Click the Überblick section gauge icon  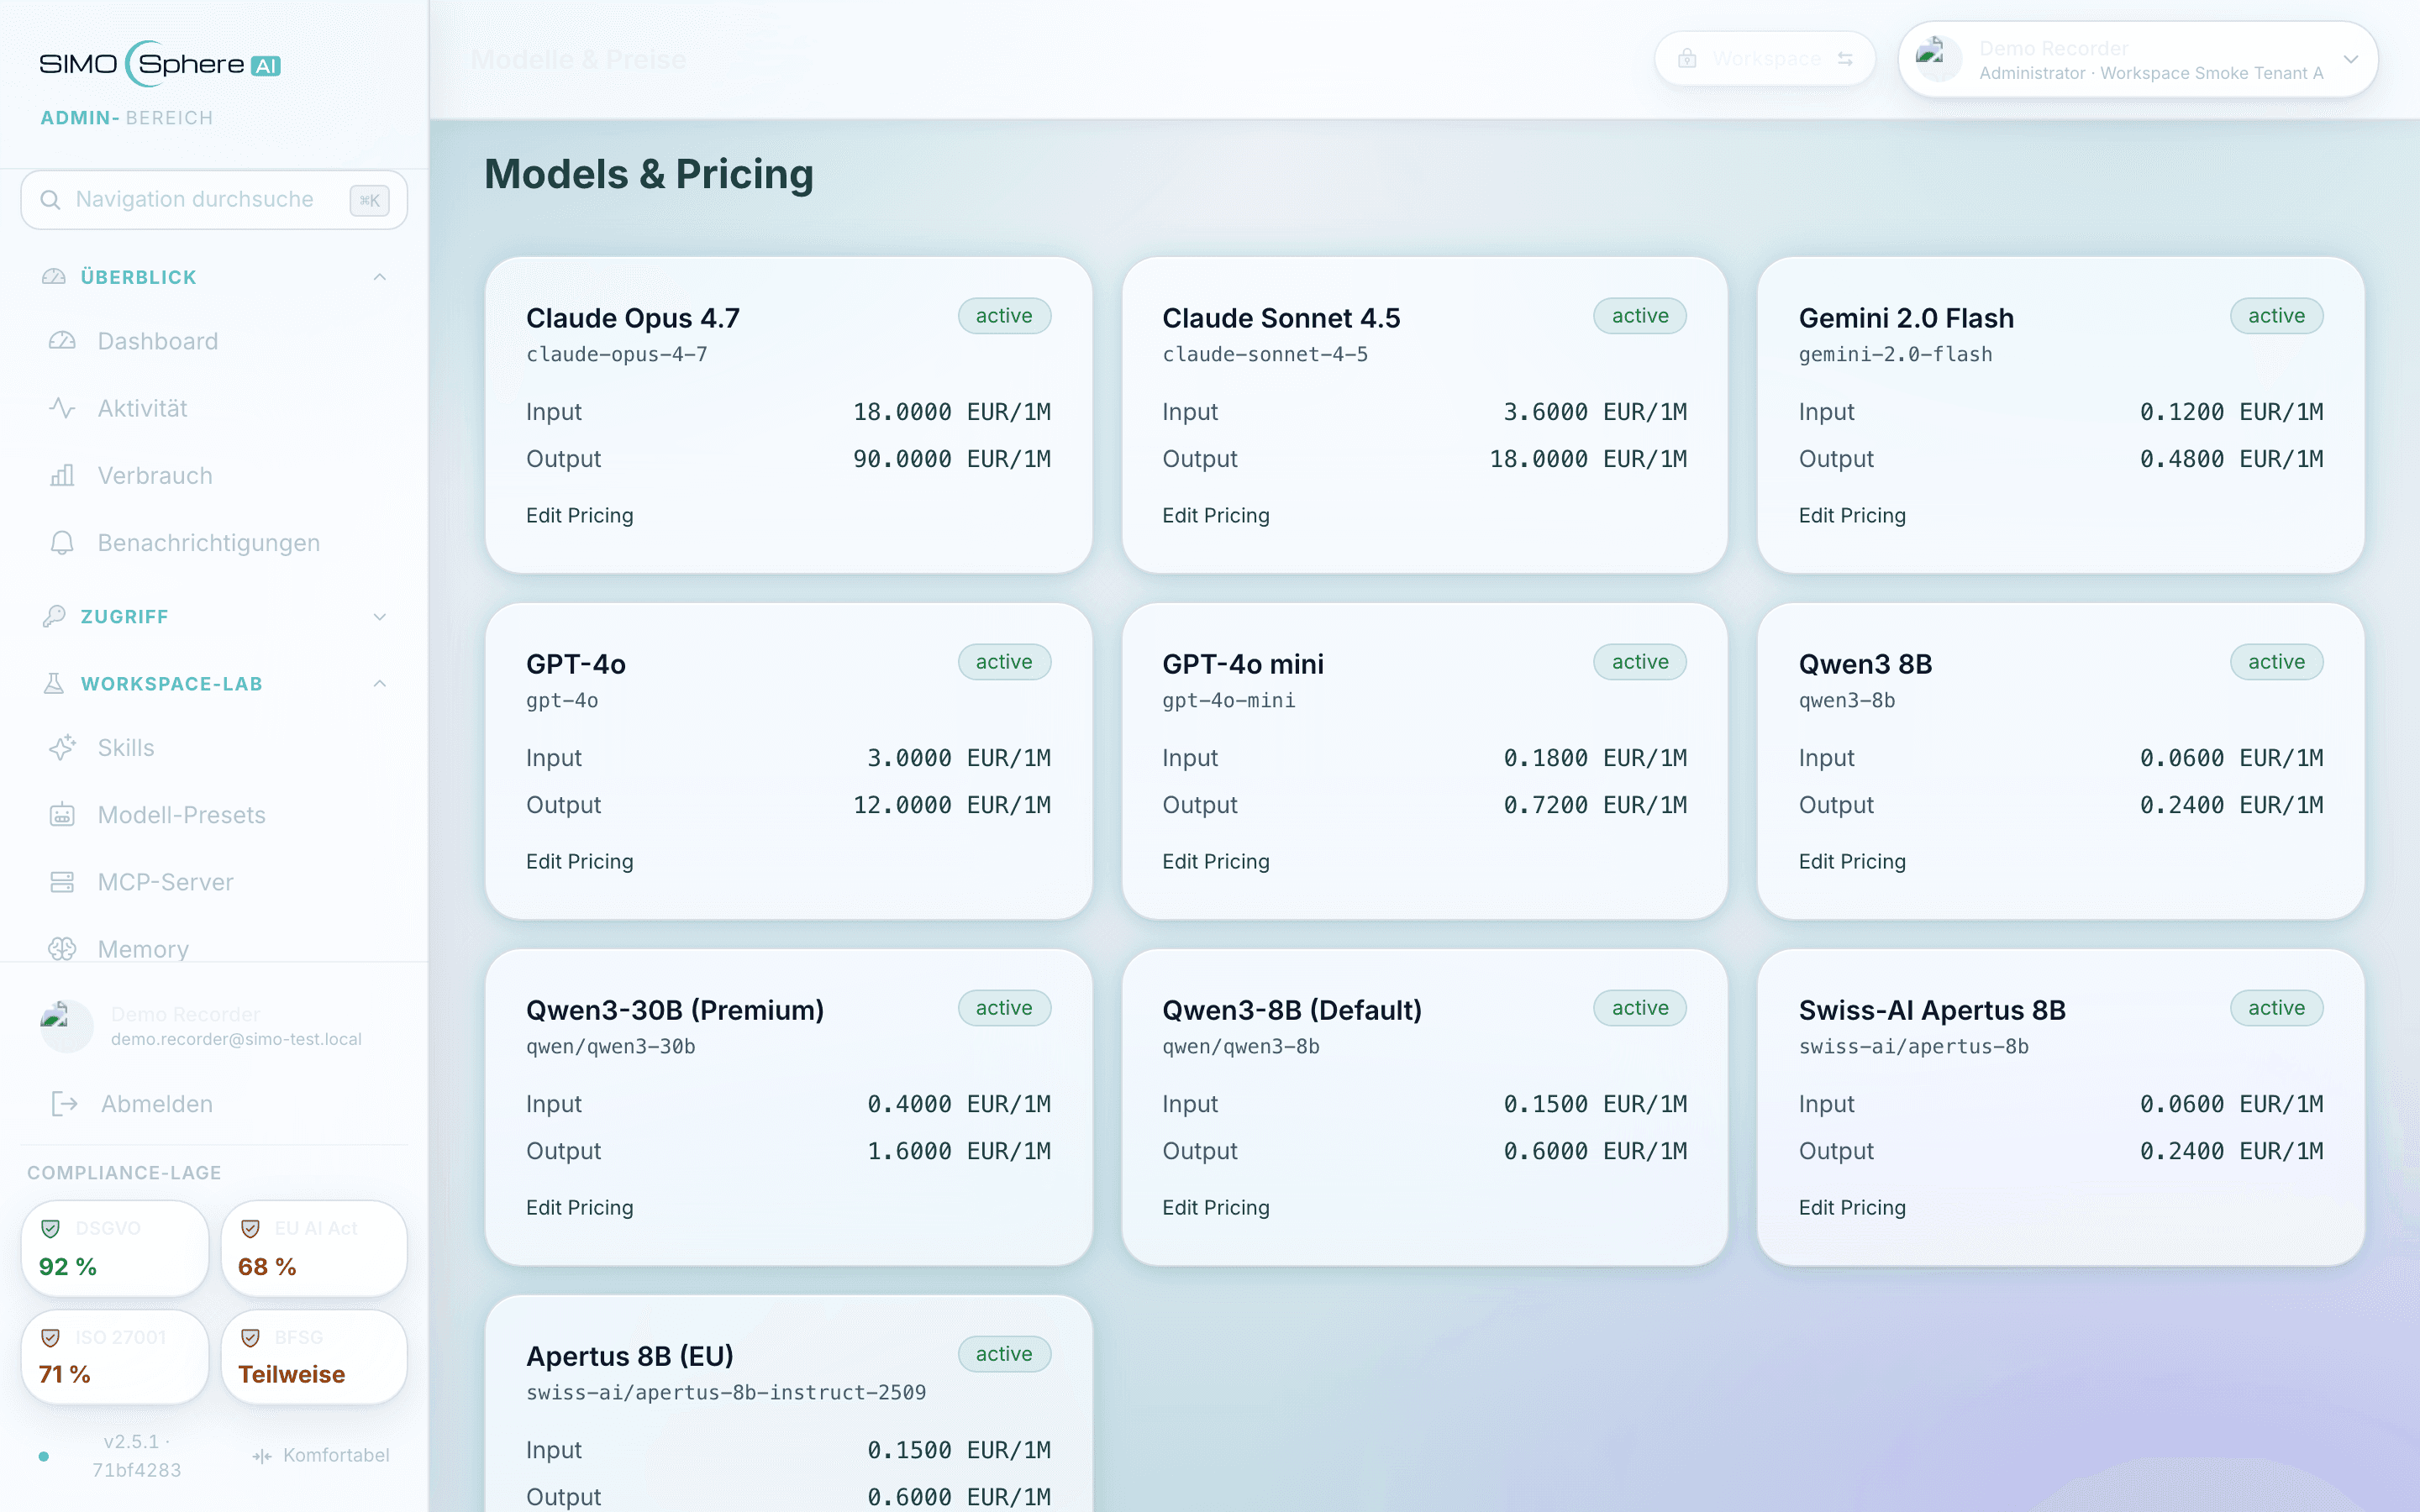point(54,276)
